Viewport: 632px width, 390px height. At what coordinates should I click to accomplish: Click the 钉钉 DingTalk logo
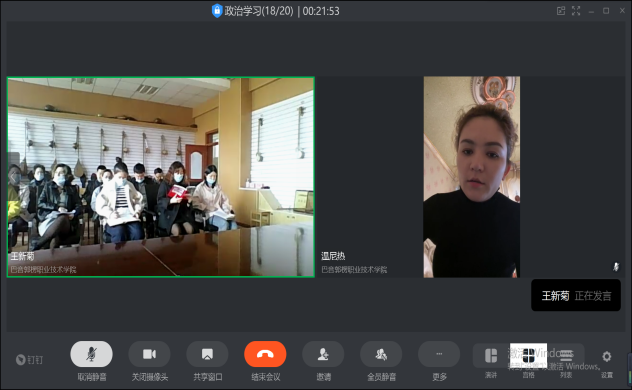(29, 359)
